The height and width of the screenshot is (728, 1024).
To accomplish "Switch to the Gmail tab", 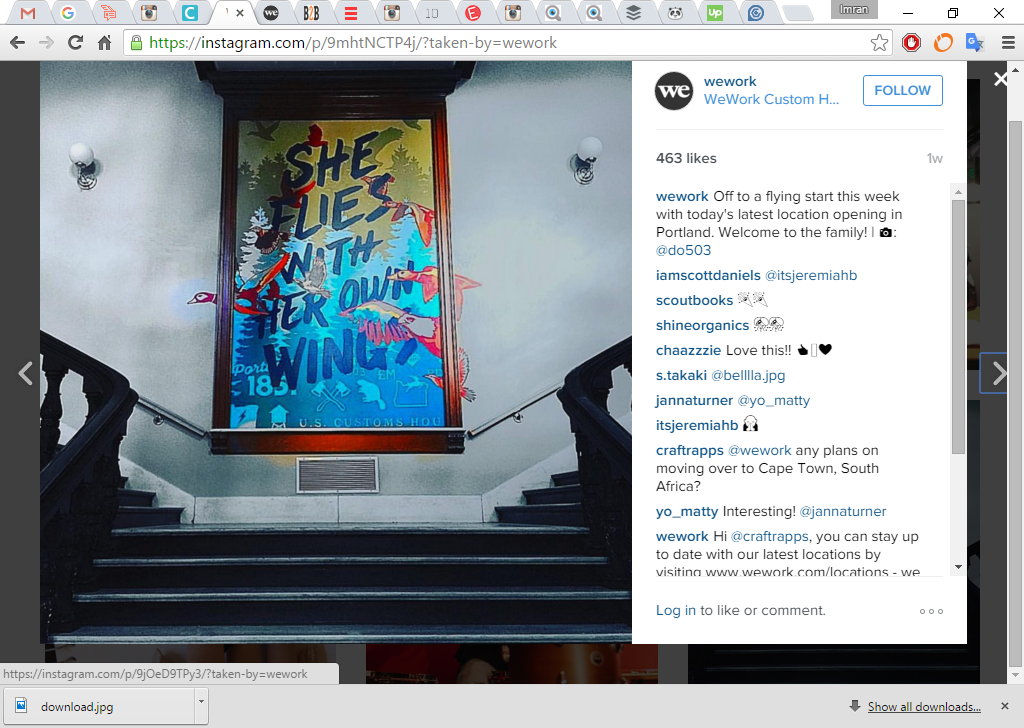I will point(27,12).
